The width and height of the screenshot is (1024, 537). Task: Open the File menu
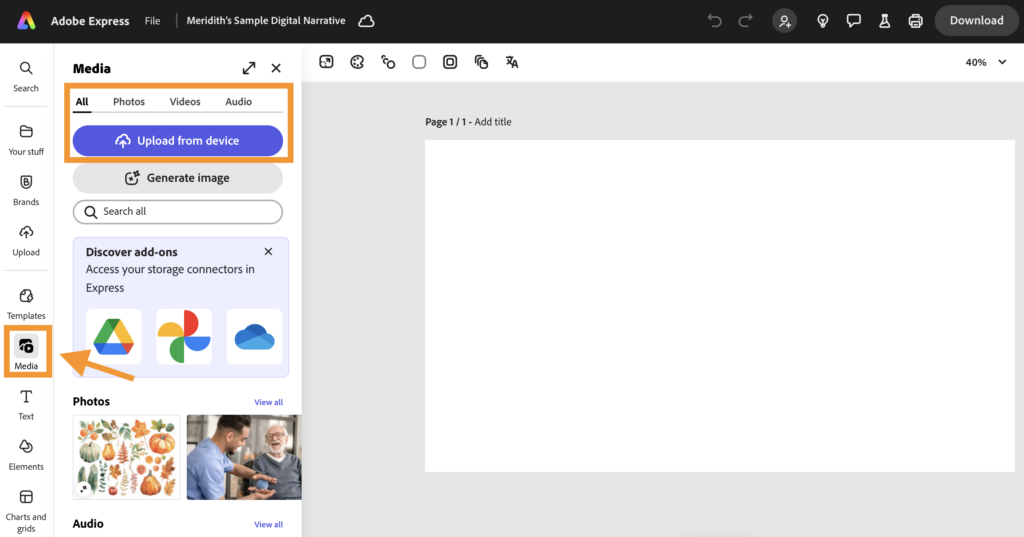152,20
